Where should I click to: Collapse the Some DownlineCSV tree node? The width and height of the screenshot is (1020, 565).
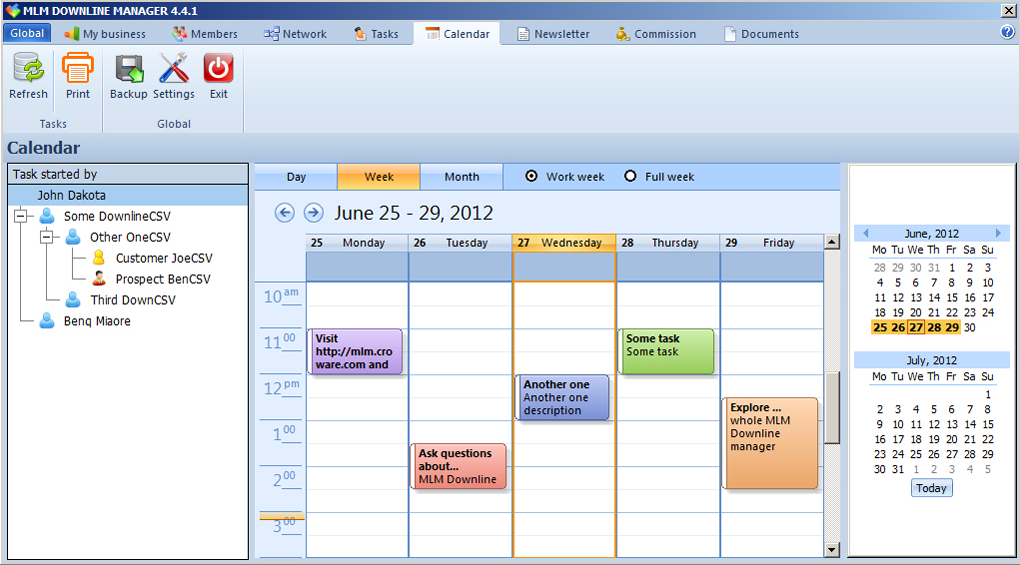point(21,216)
